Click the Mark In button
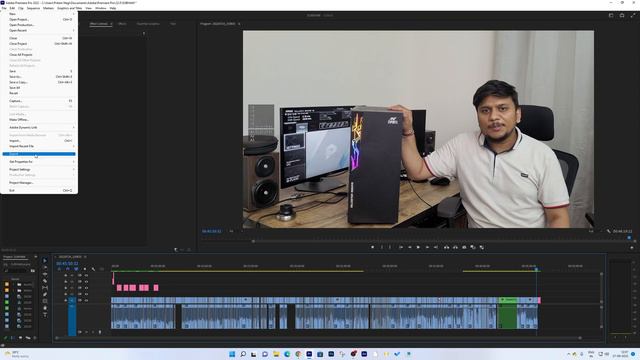 tap(382, 247)
